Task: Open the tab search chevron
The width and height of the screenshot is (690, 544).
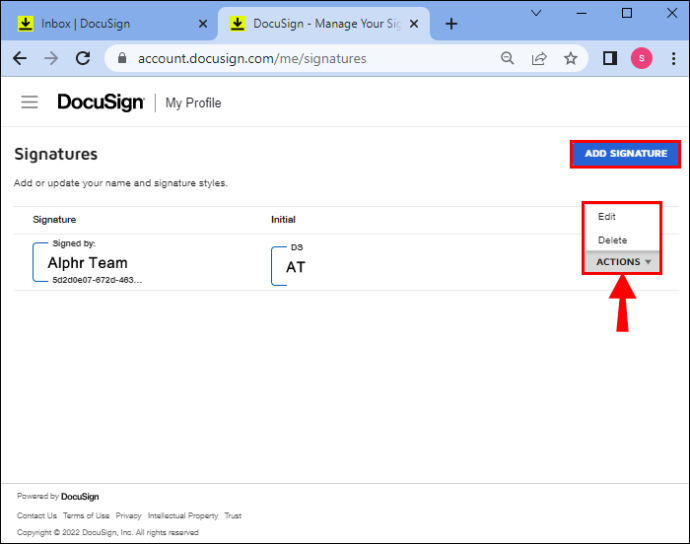Action: click(x=536, y=13)
